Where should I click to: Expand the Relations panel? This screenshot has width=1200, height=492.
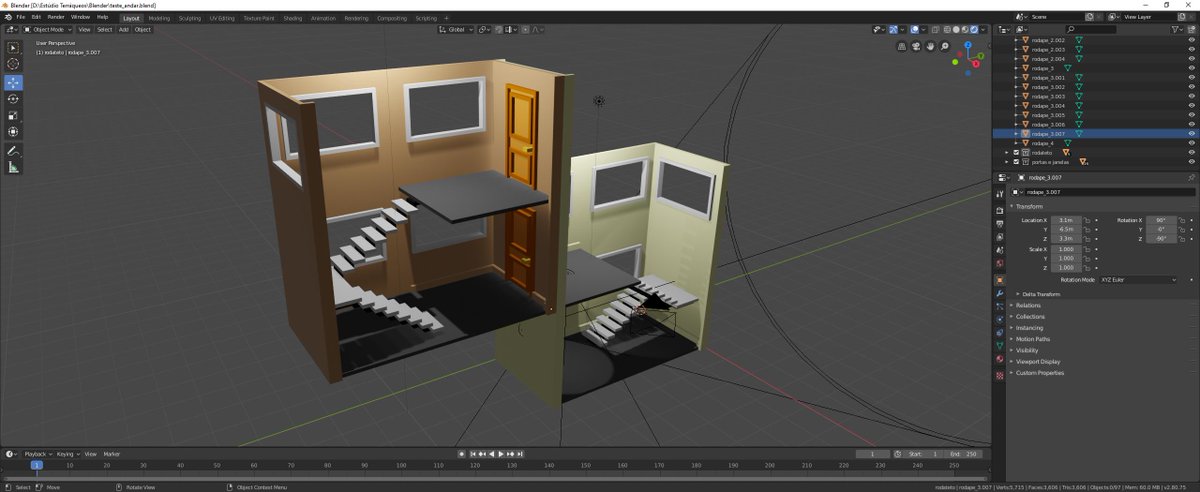[1027, 305]
